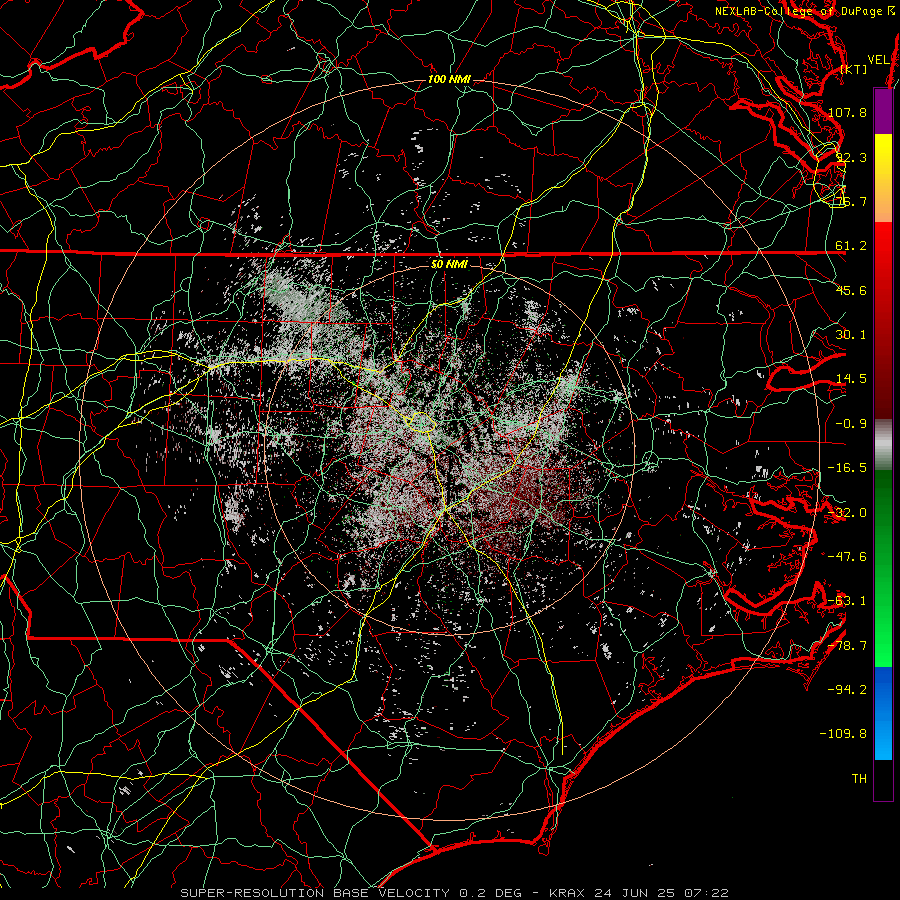Click the VEL legend title
Viewport: 900px width, 900px height.
click(878, 60)
